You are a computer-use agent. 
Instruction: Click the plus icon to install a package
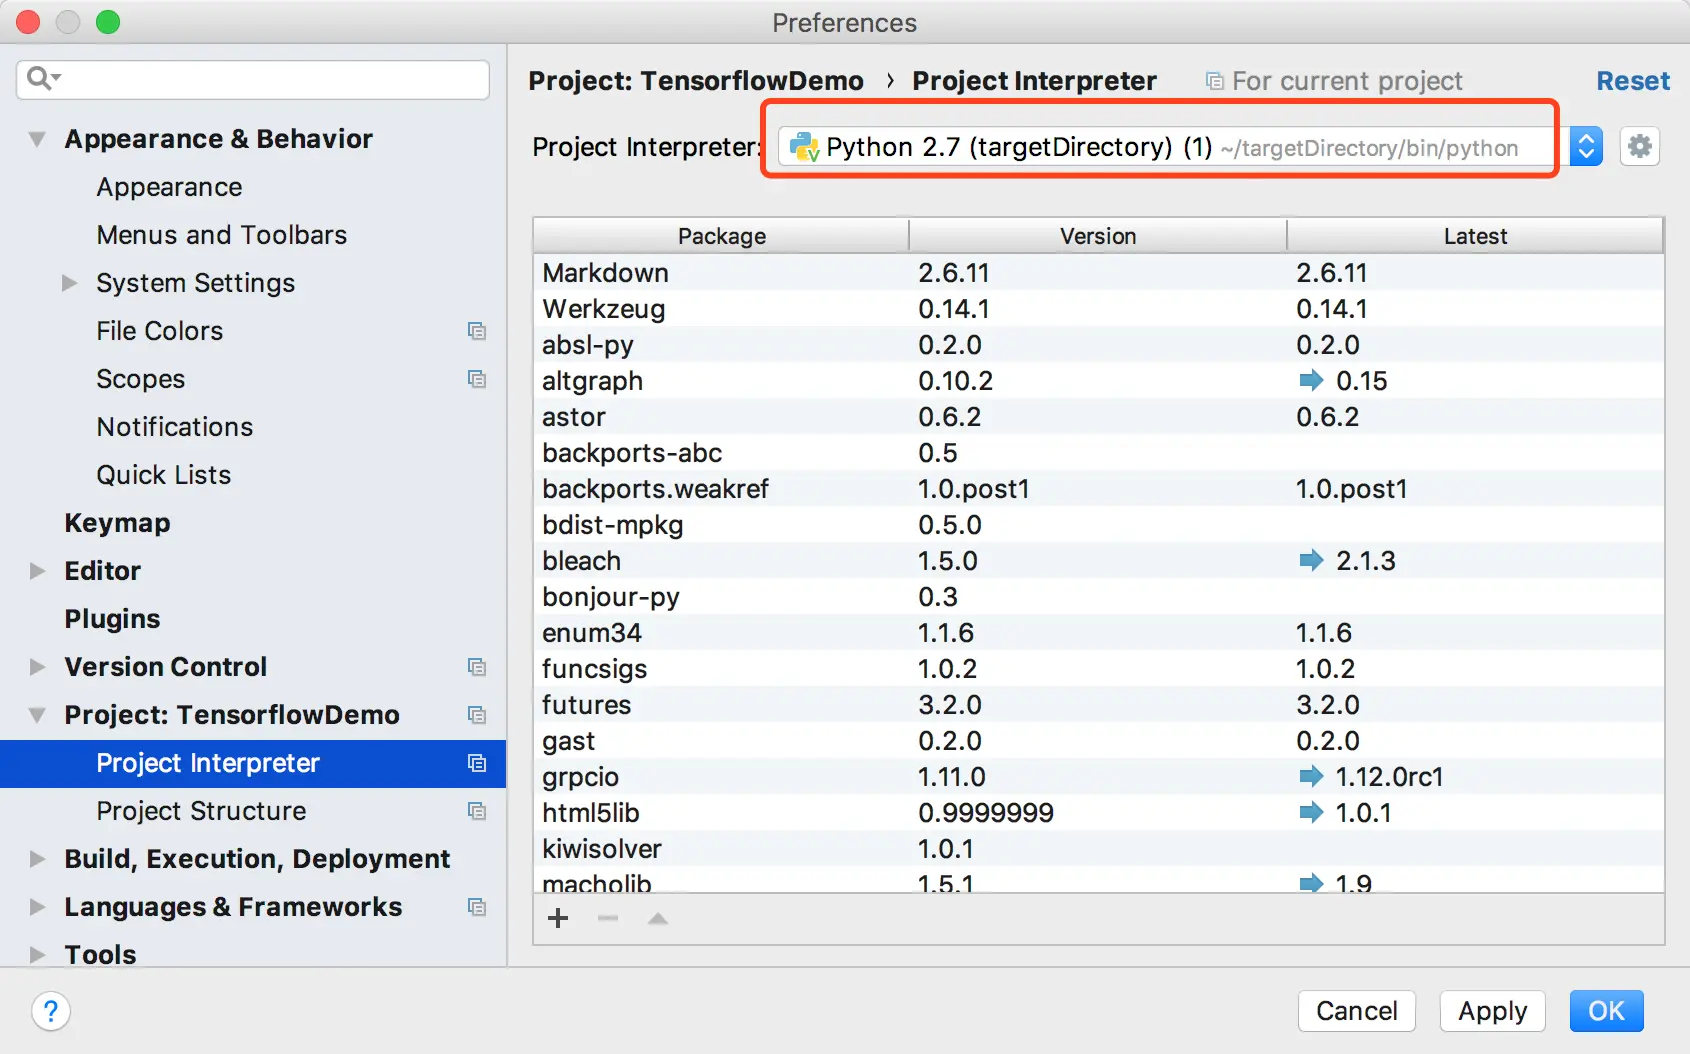pyautogui.click(x=558, y=918)
